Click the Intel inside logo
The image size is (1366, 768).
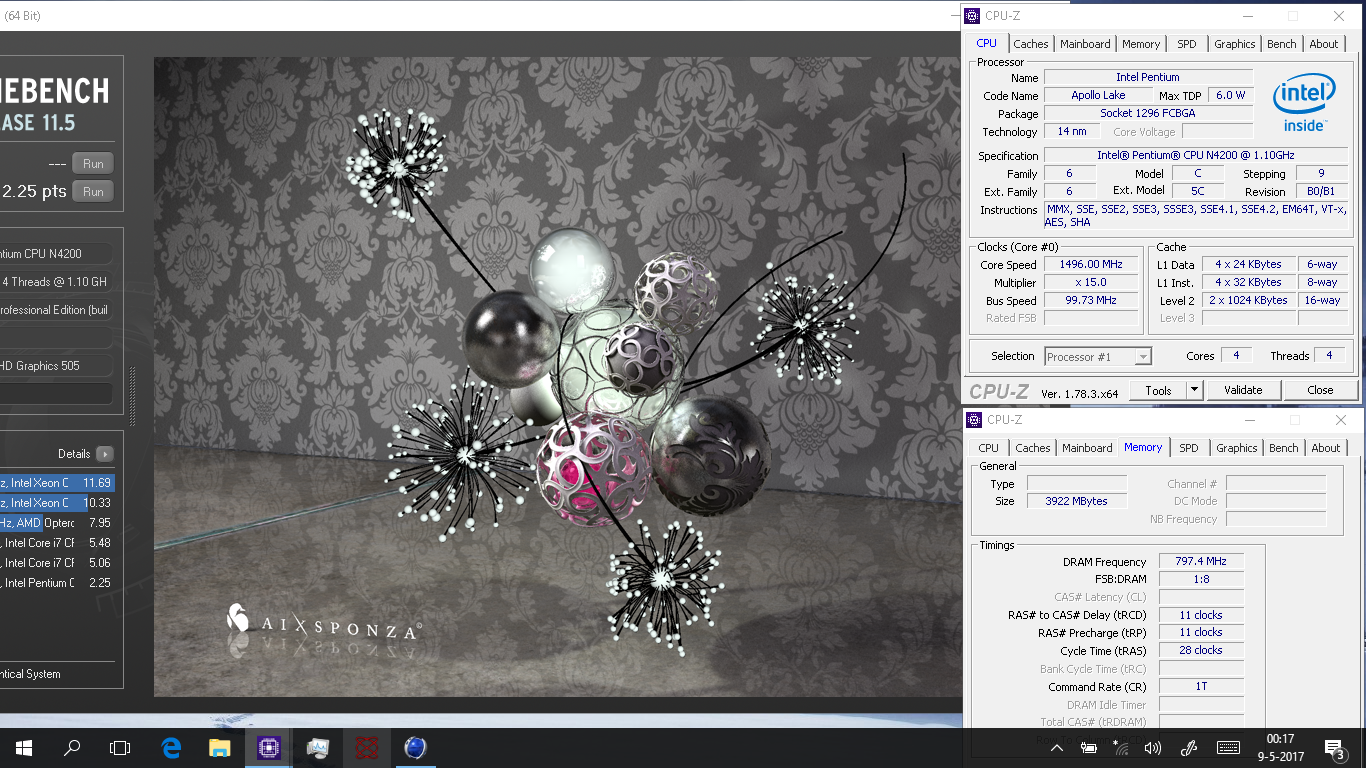(1304, 103)
